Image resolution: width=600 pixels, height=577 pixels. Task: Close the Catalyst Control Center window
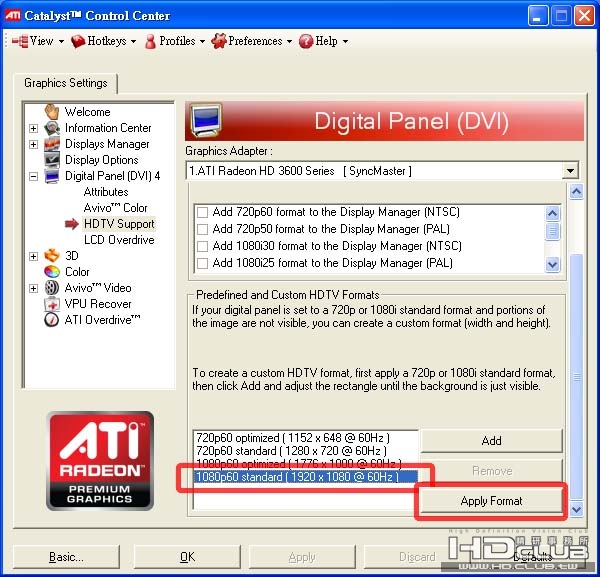coord(584,15)
